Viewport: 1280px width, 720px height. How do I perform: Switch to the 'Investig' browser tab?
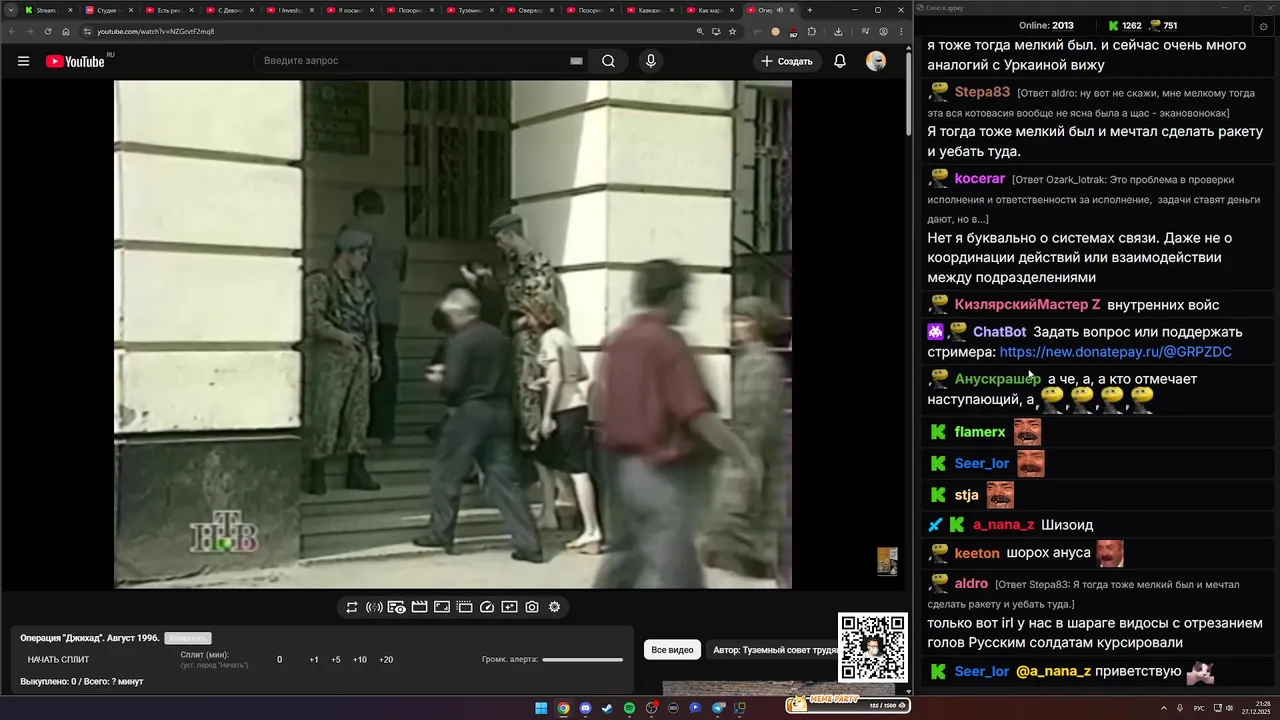click(291, 10)
